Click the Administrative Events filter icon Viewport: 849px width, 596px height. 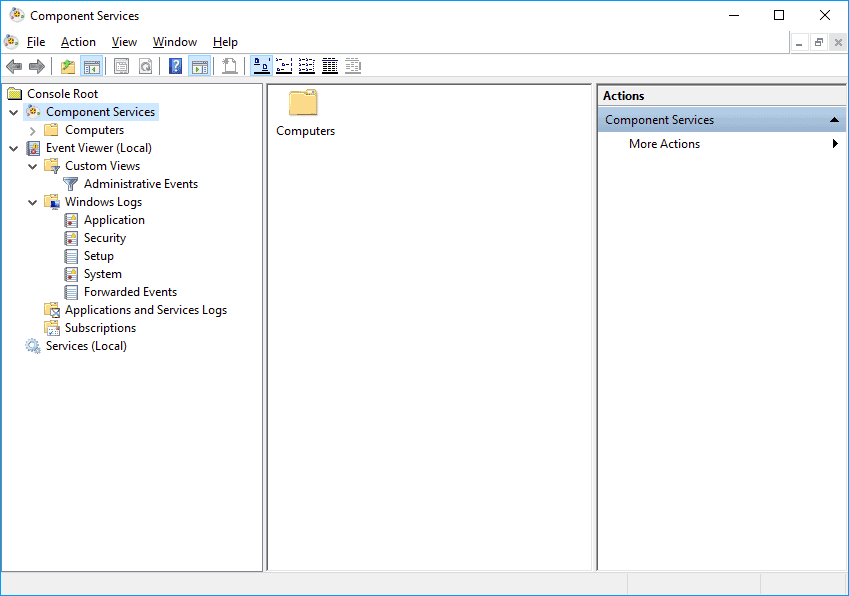point(70,184)
